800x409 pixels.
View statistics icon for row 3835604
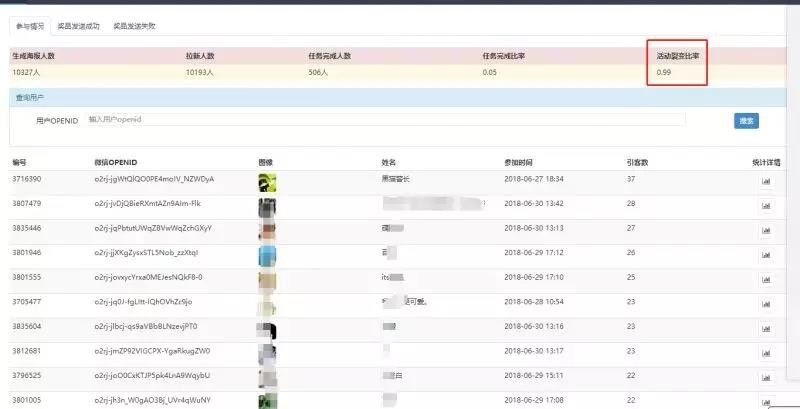point(765,329)
